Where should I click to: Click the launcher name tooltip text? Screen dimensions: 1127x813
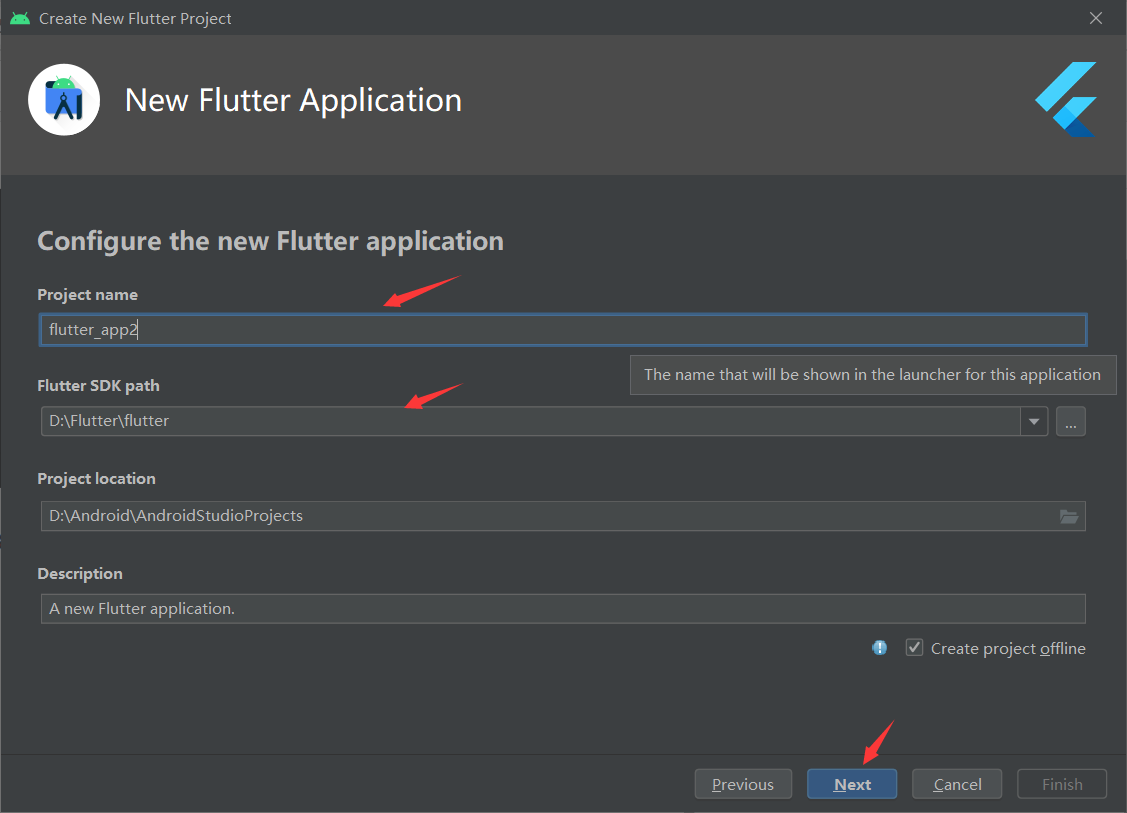coord(873,375)
